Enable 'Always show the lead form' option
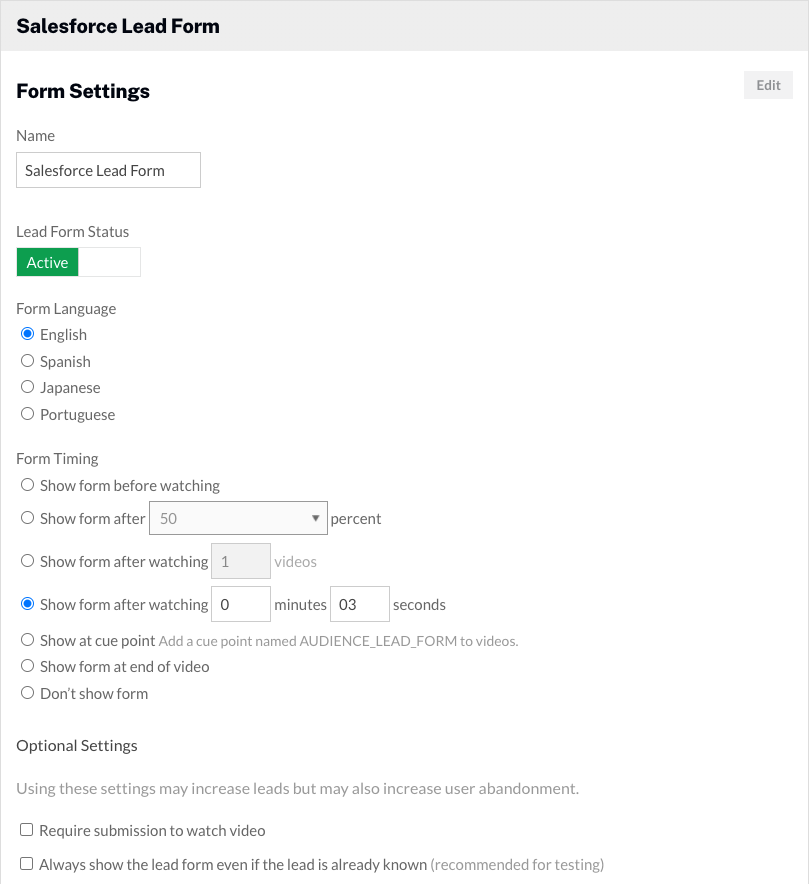Screen dimensions: 809x884 click(x=25, y=862)
